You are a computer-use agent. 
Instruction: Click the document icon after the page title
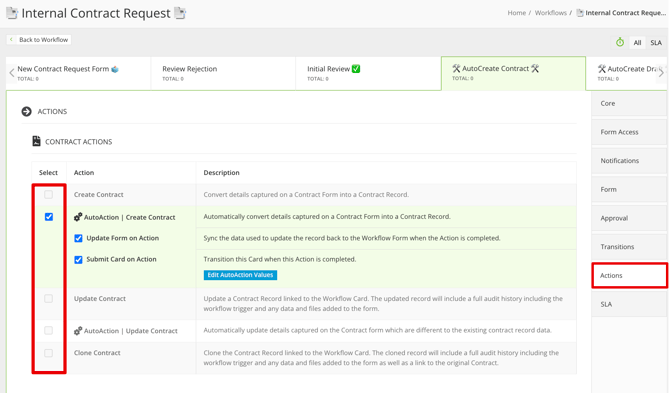pyautogui.click(x=181, y=13)
